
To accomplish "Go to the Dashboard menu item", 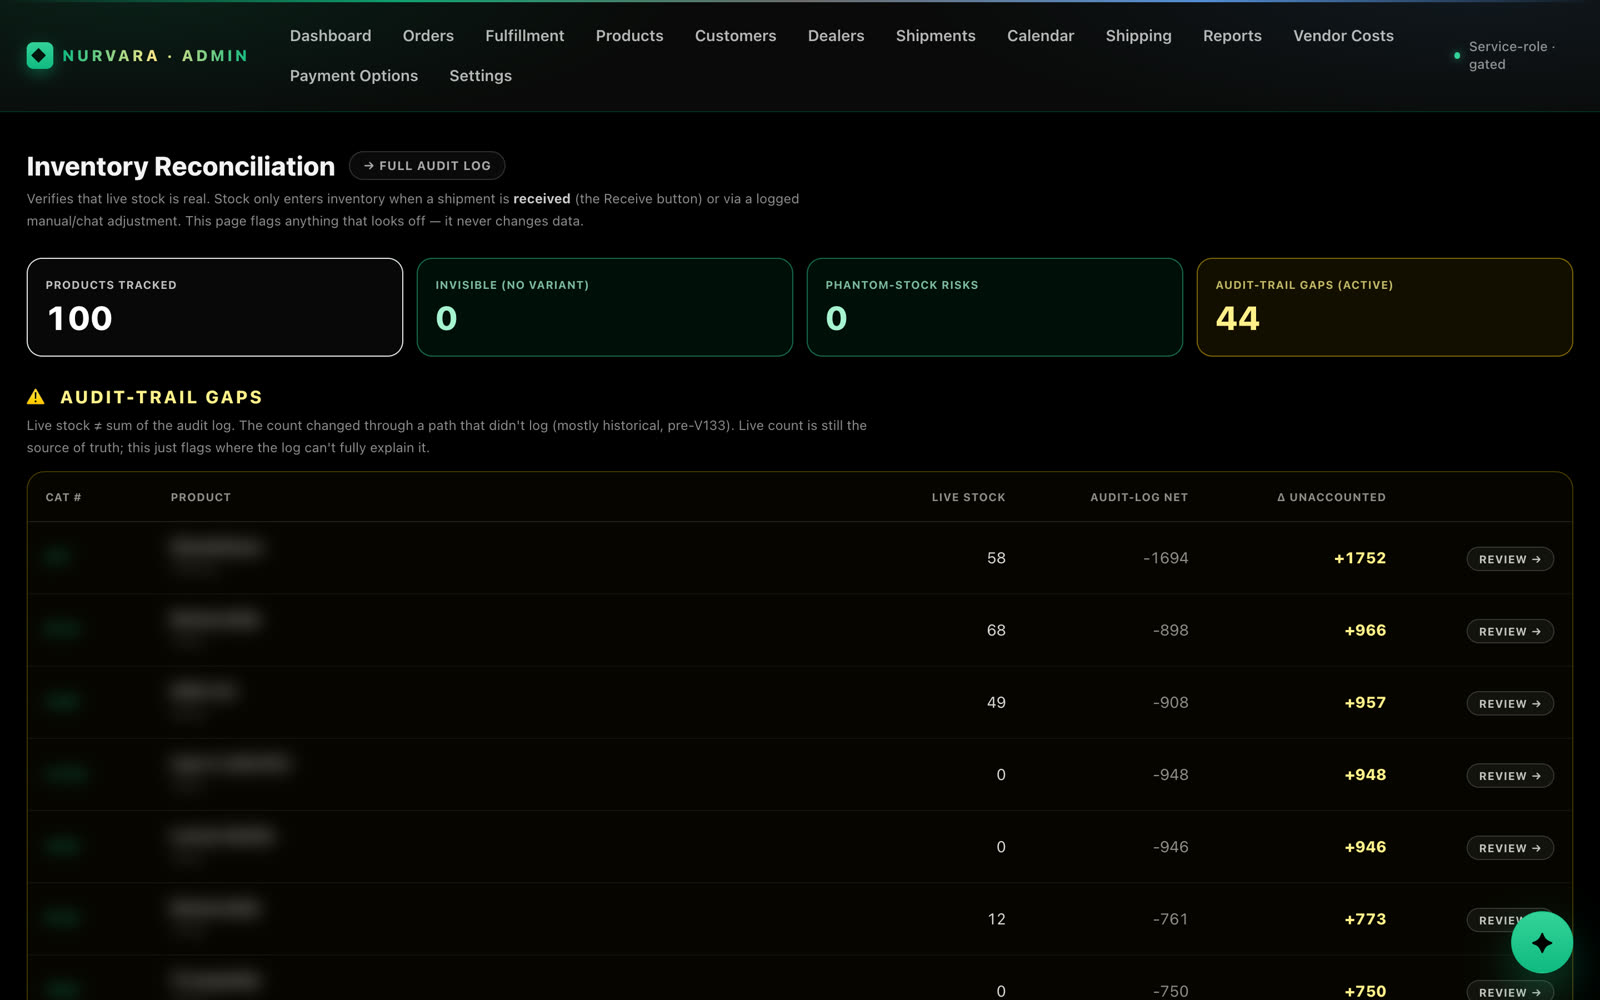I will point(330,36).
